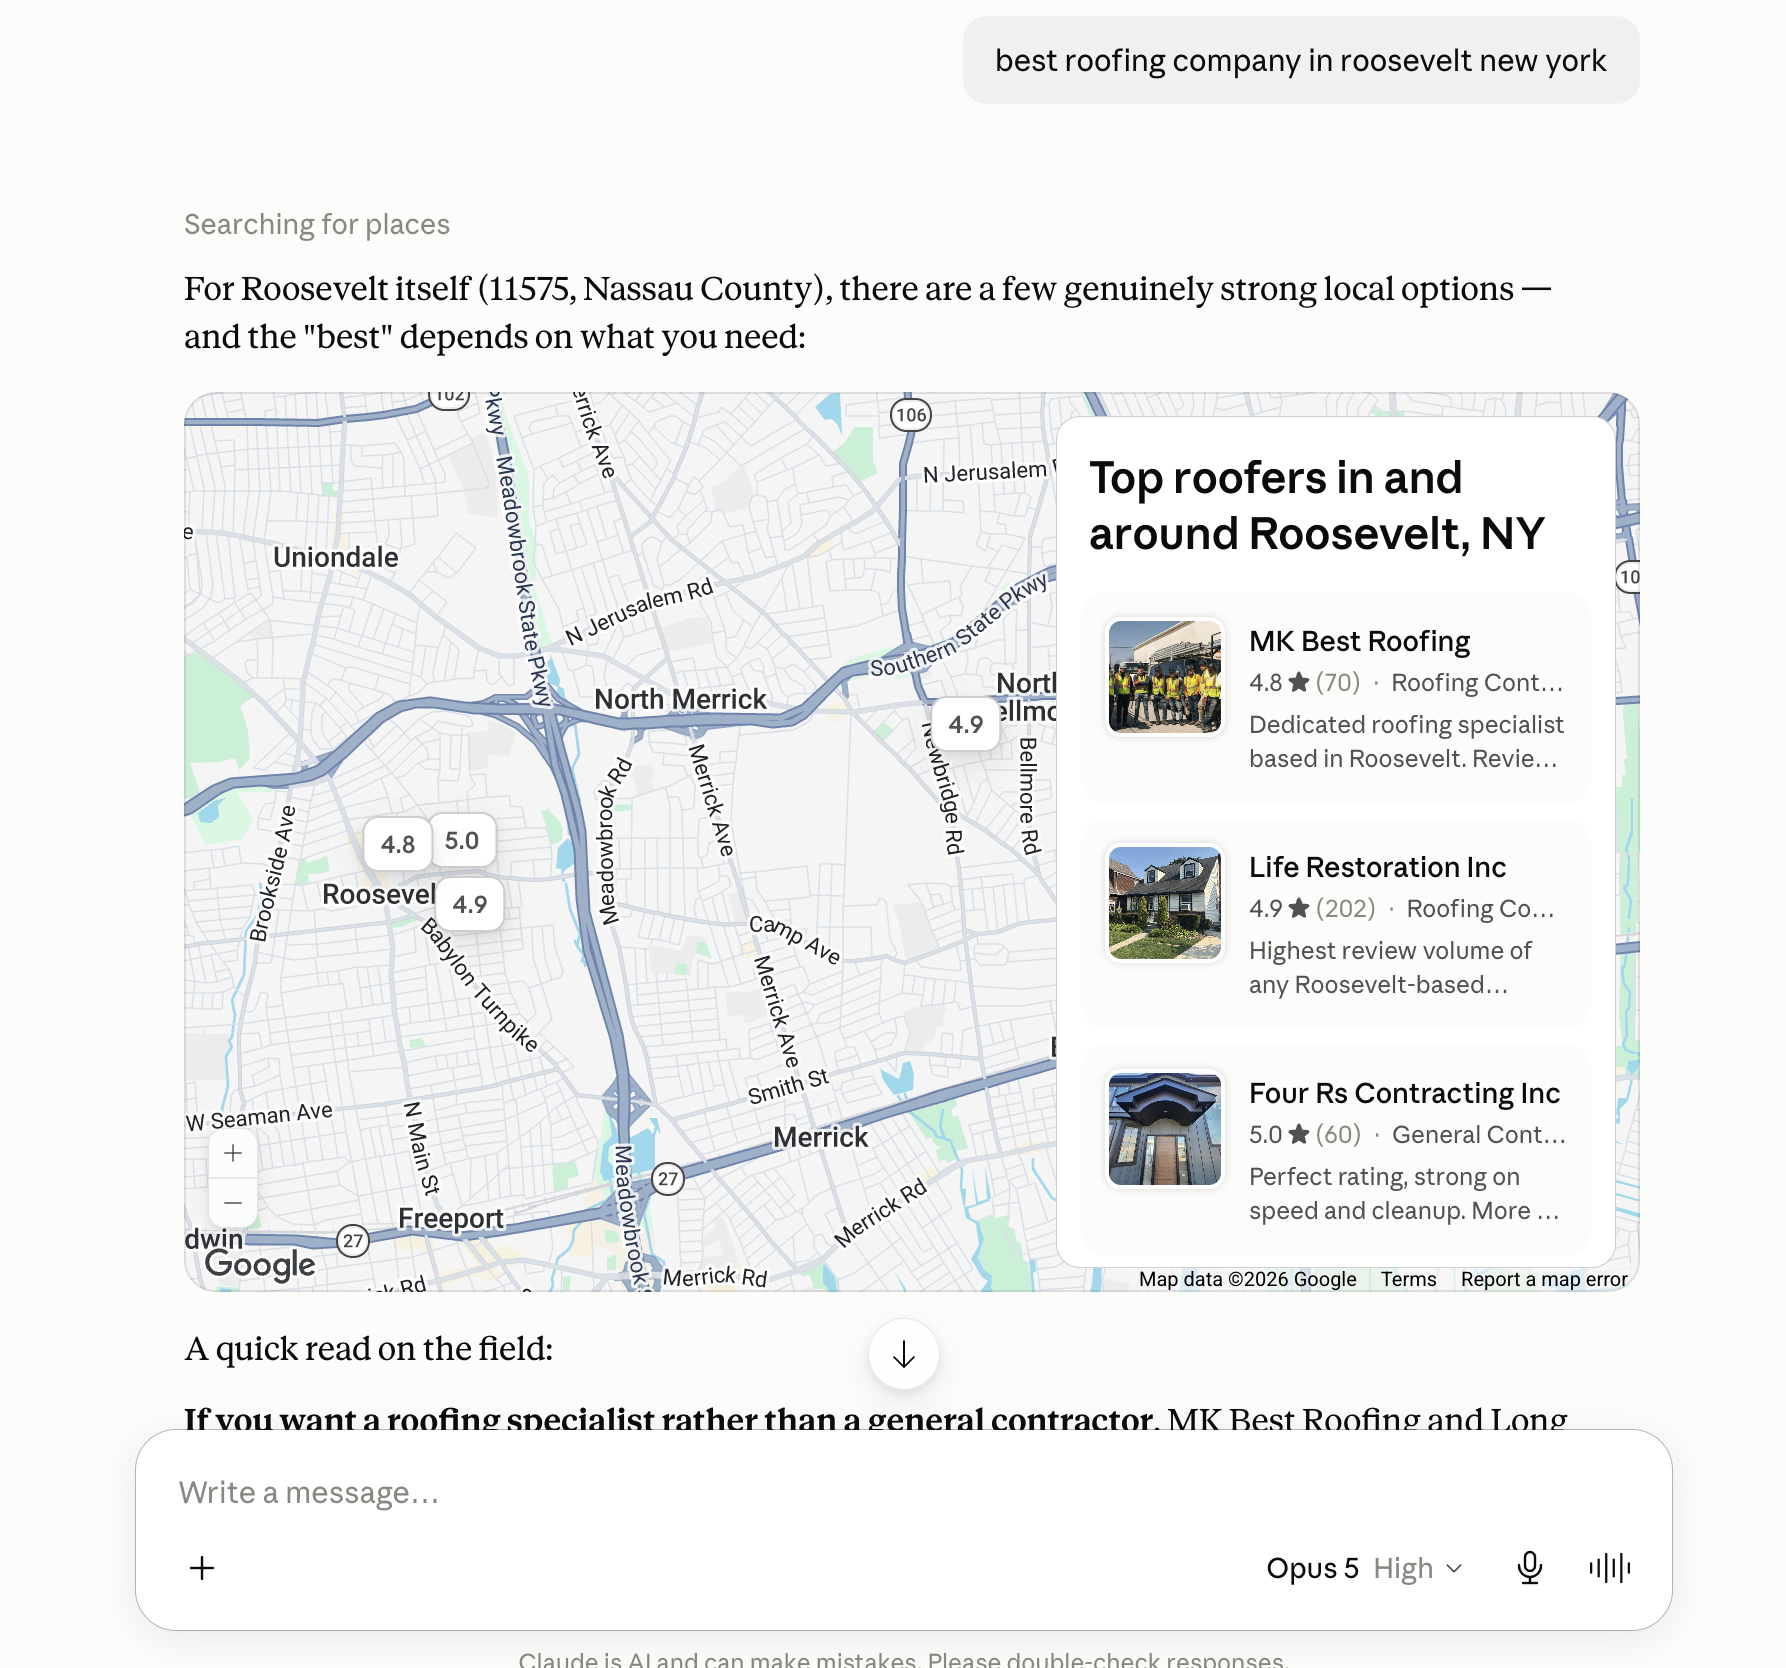Click the Terms link on the map
This screenshot has height=1668, width=1786.
coord(1408,1279)
